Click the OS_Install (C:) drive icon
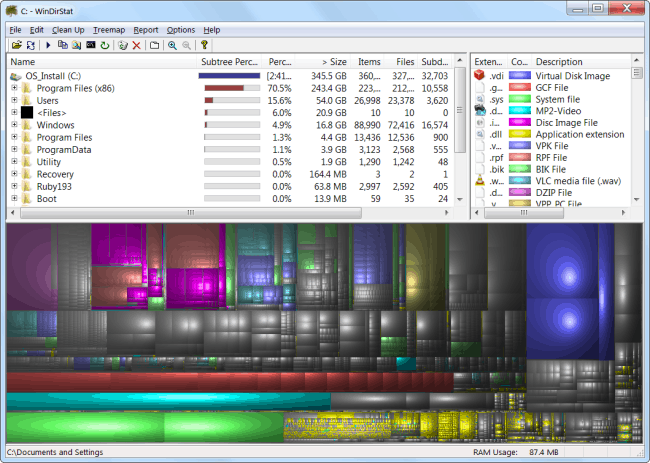The image size is (650, 463). click(16, 76)
